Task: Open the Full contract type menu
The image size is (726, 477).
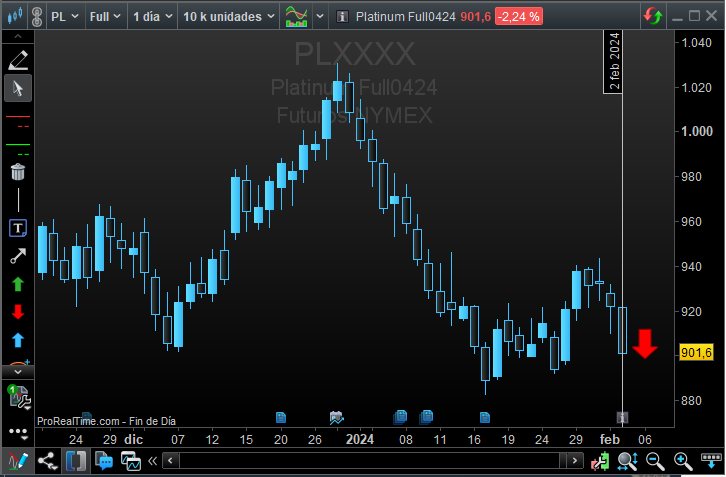Action: [105, 17]
